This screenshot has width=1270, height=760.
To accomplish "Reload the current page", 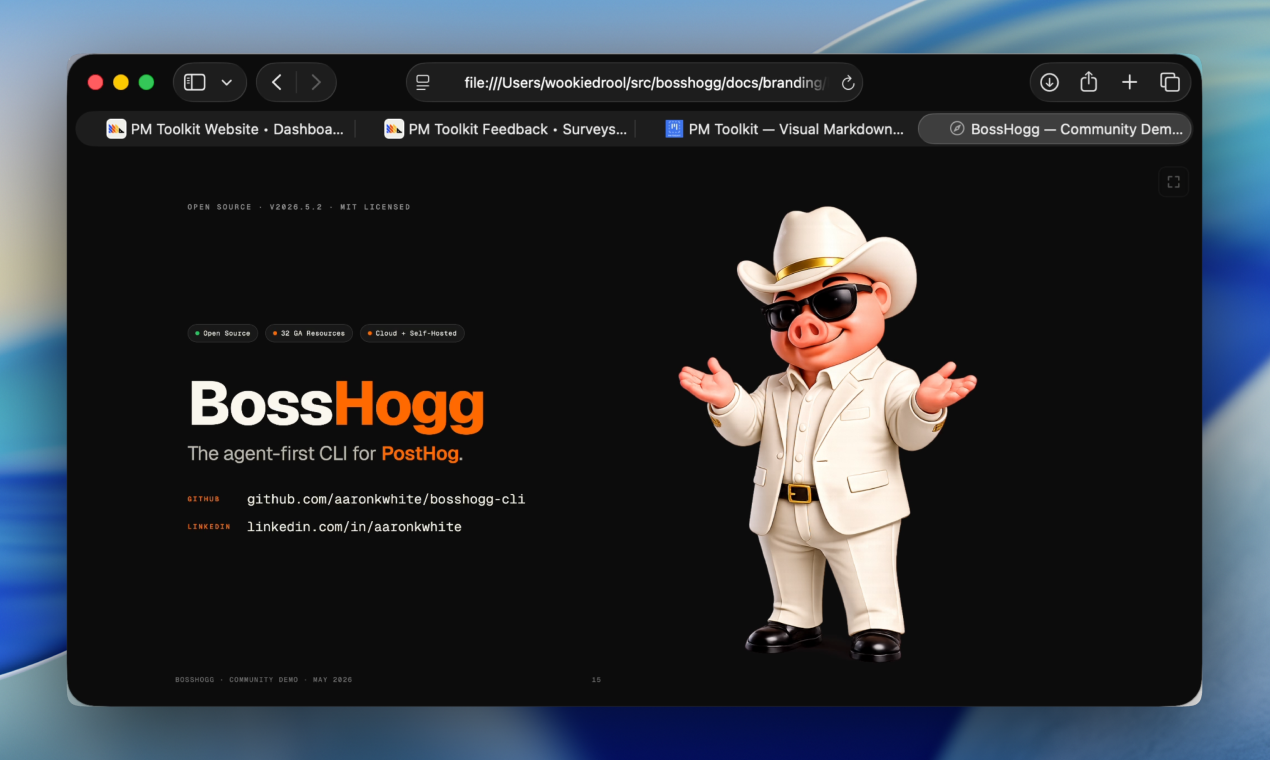I will tap(848, 83).
